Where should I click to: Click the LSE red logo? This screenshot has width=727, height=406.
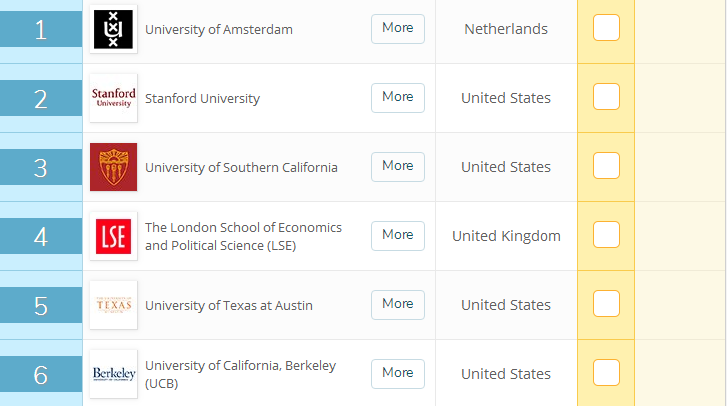point(113,236)
